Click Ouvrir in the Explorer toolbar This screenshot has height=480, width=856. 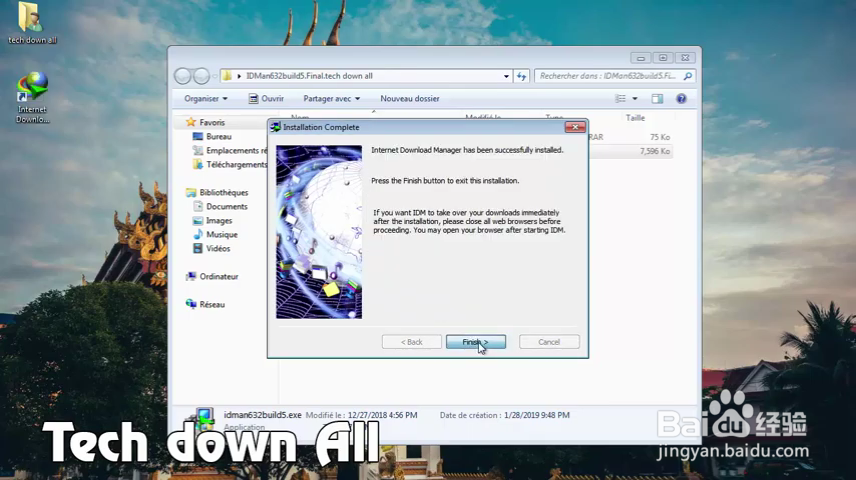[x=266, y=98]
